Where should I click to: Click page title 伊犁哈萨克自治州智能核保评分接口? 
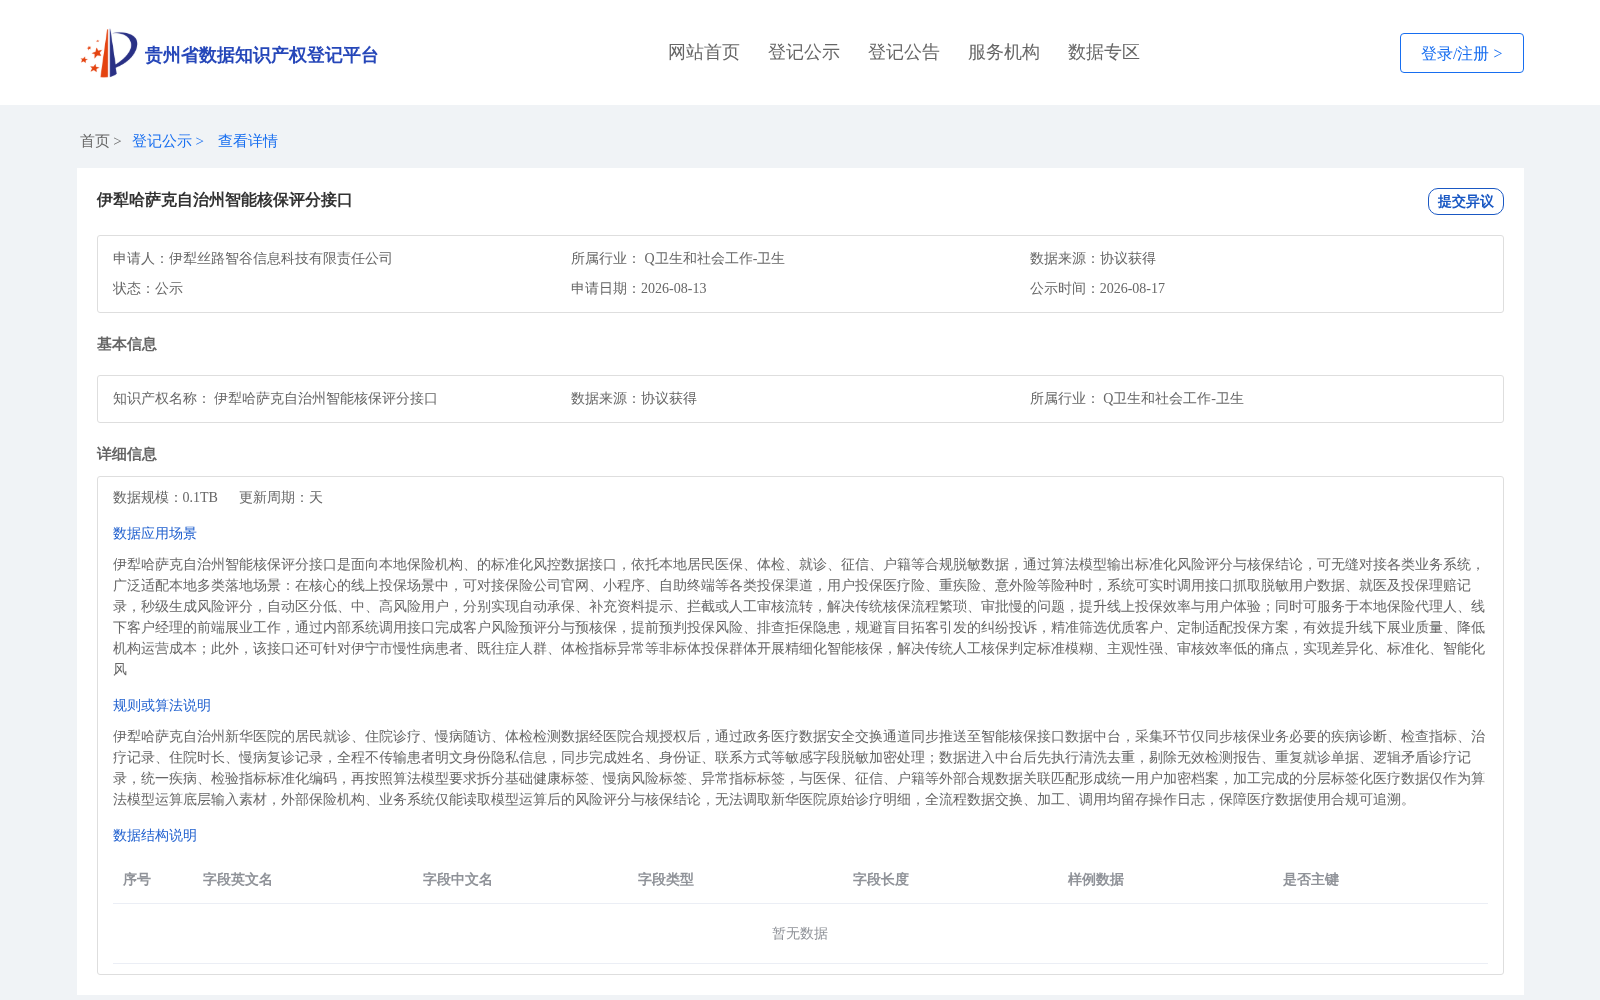225,200
